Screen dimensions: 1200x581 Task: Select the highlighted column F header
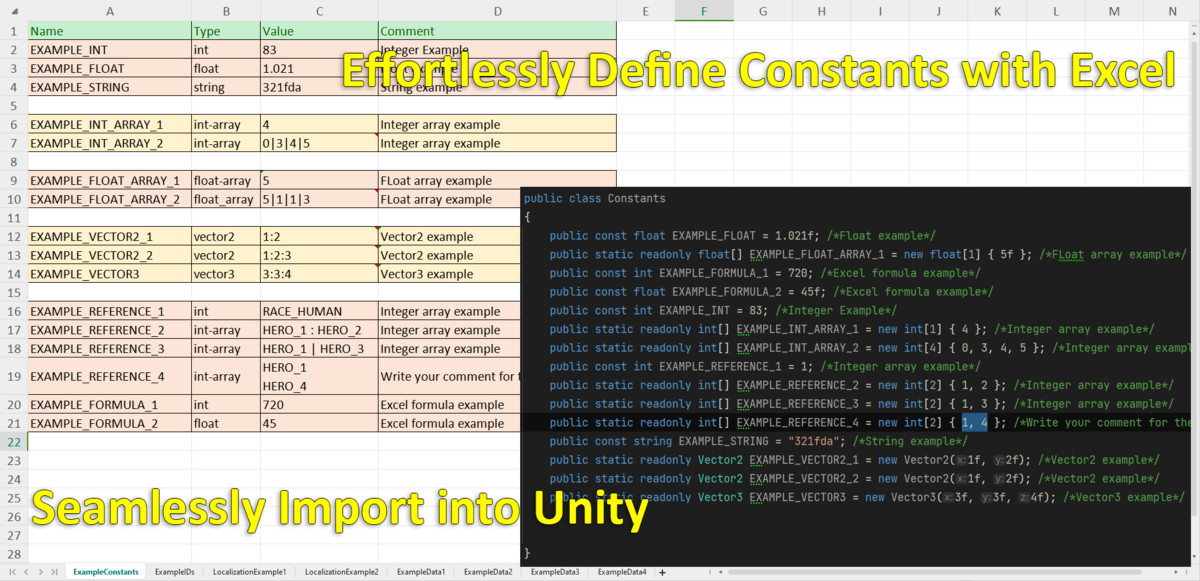[704, 11]
